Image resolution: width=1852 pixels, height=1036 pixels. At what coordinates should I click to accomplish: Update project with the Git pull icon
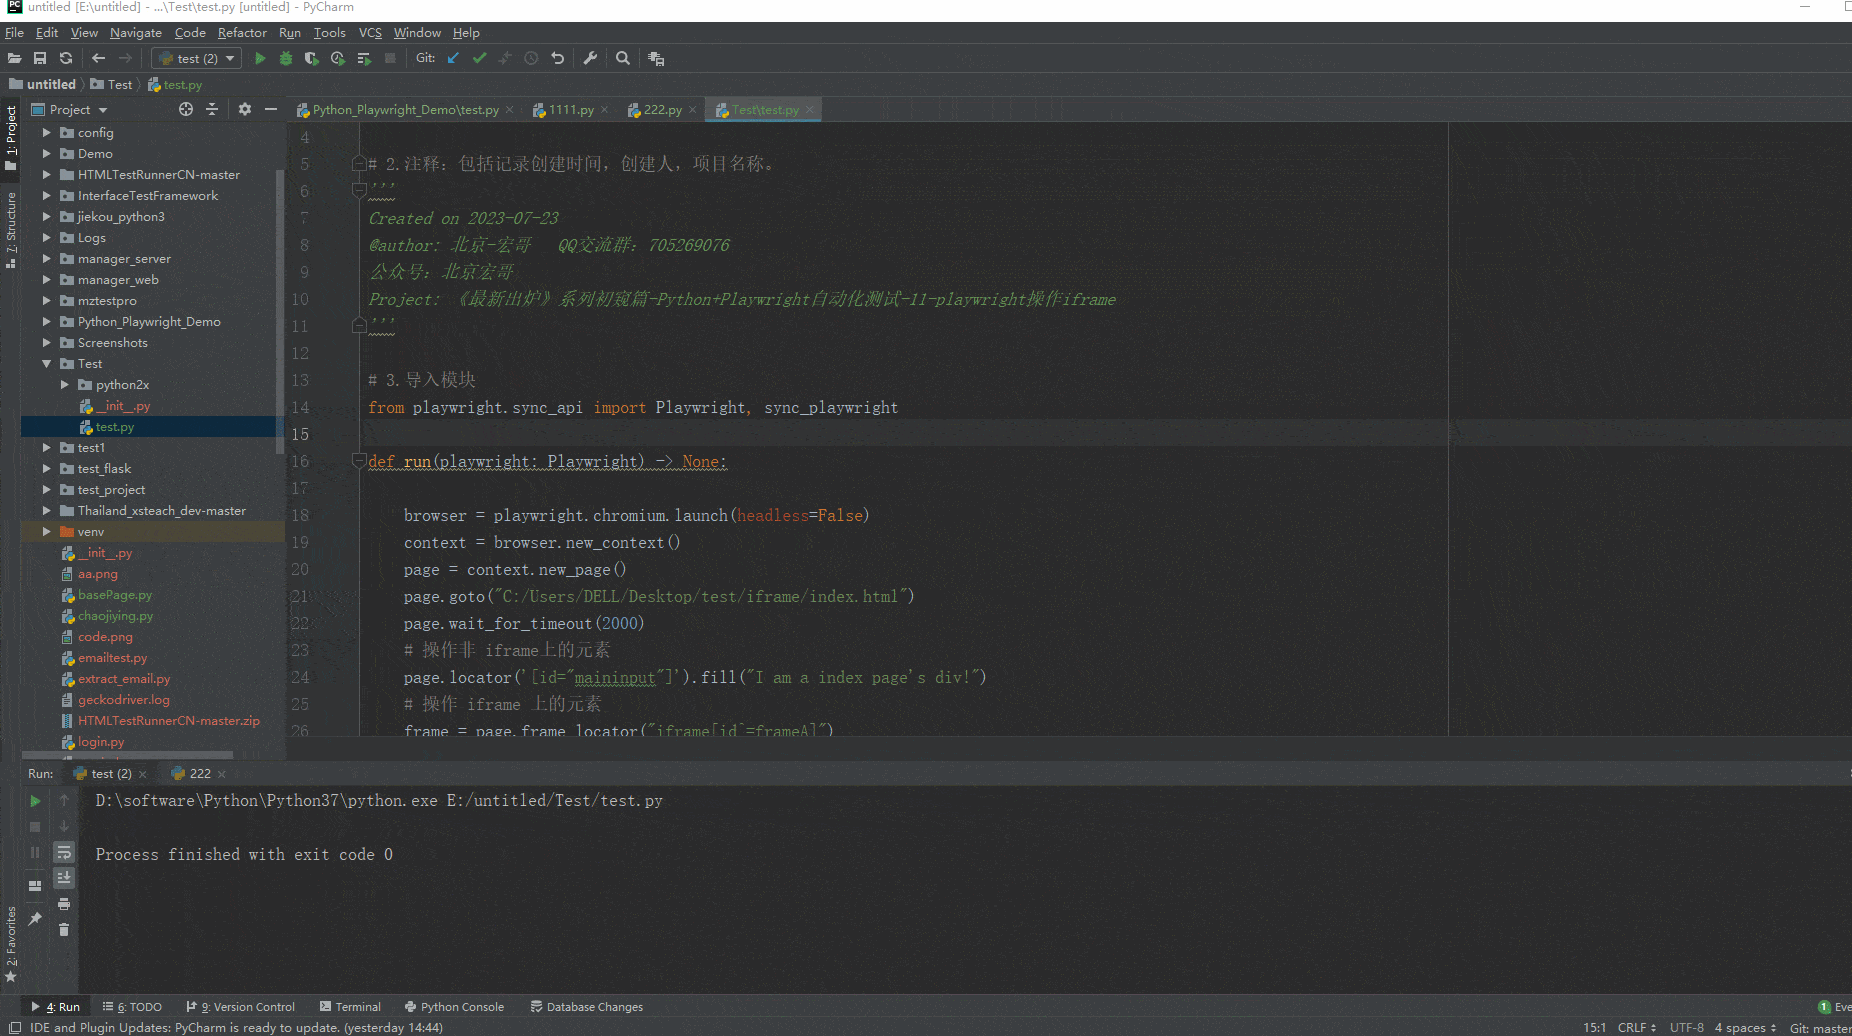coord(453,58)
